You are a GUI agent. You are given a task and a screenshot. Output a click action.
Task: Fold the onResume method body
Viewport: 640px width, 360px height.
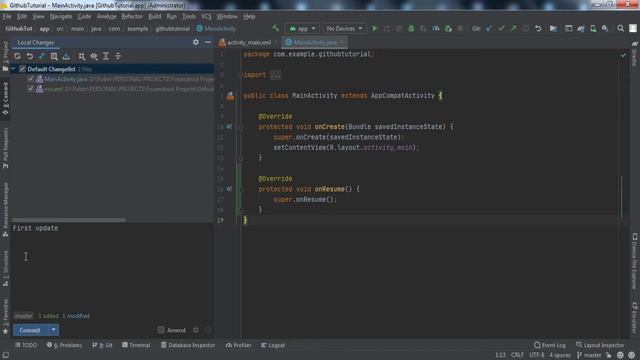(241, 189)
